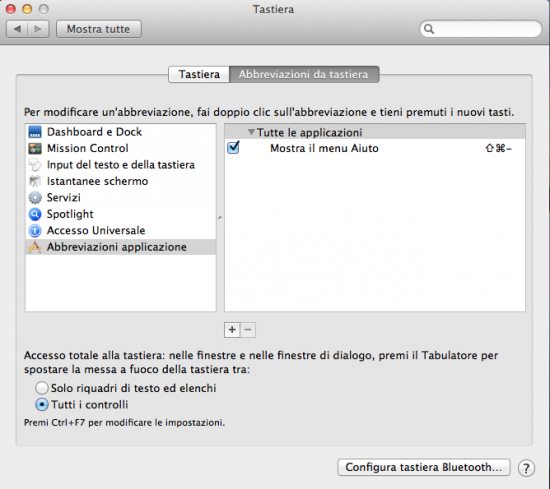Click the split divider handle between lists
The image size is (550, 489).
coord(220,217)
